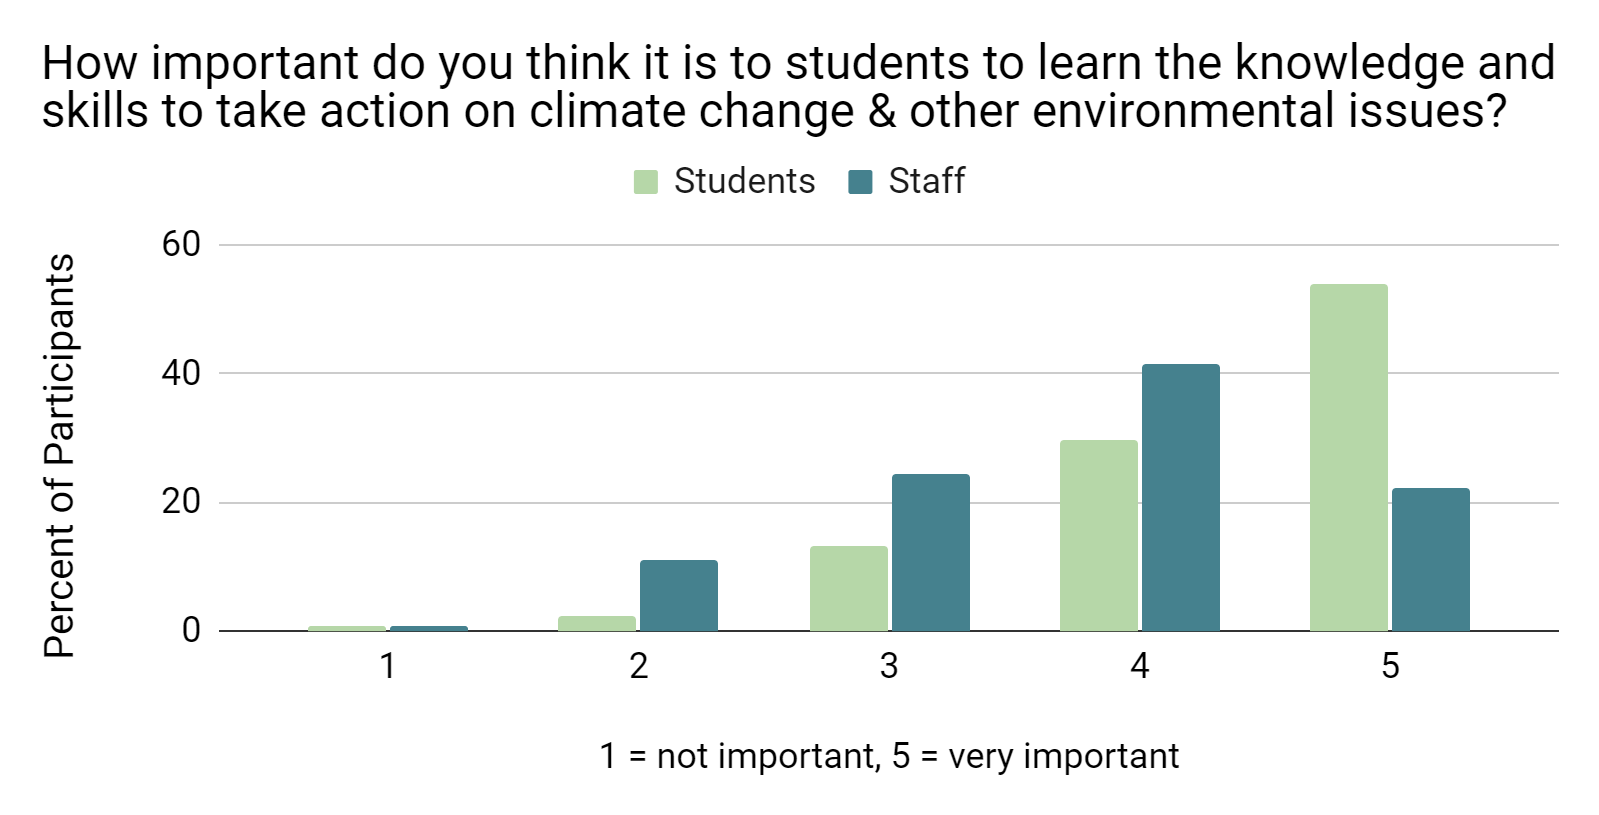Click the Students bar for rating 2
1599x815 pixels.
597,623
